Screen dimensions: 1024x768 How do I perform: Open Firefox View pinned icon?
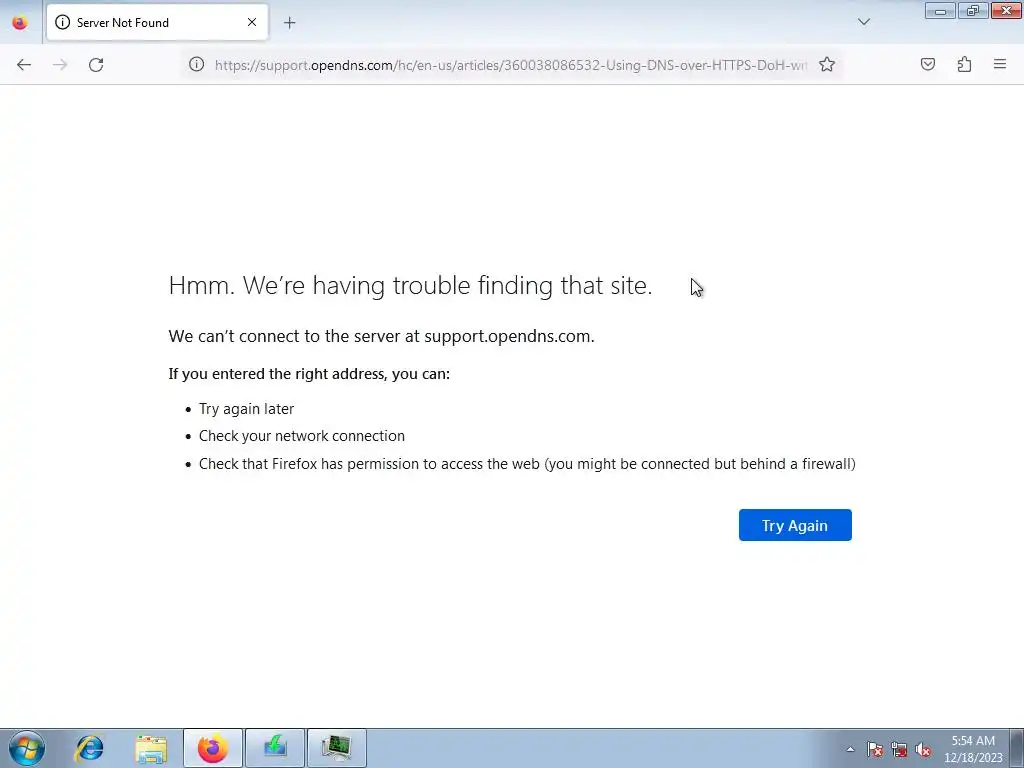tap(20, 23)
